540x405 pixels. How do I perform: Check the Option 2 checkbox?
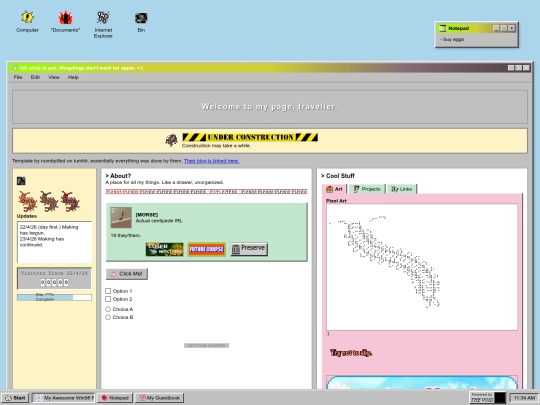[x=108, y=299]
